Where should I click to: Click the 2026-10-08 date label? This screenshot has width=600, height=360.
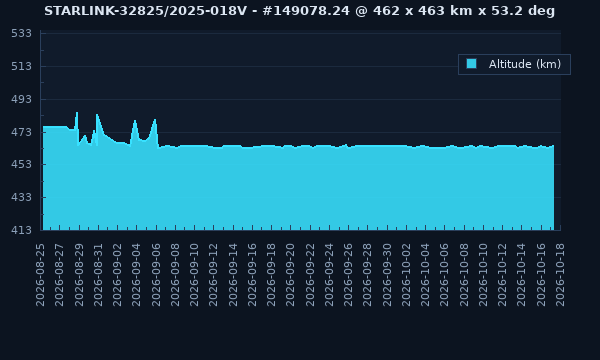pyautogui.click(x=464, y=275)
